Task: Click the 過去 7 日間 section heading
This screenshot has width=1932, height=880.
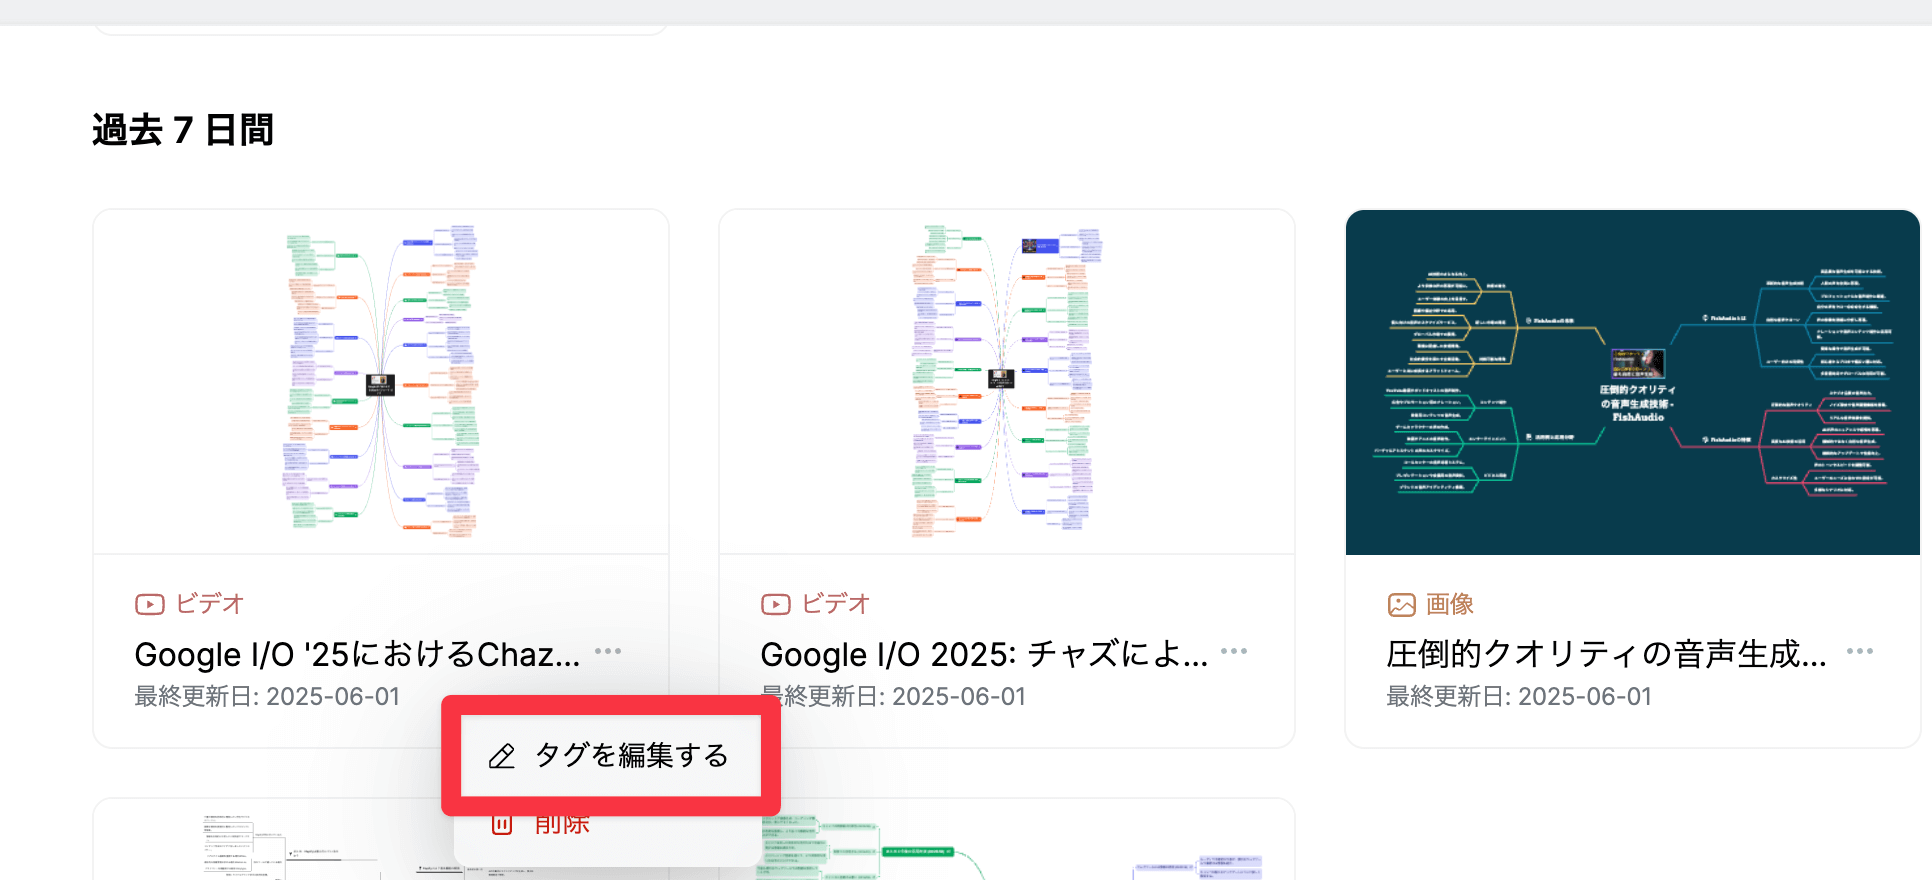Action: pyautogui.click(x=183, y=130)
